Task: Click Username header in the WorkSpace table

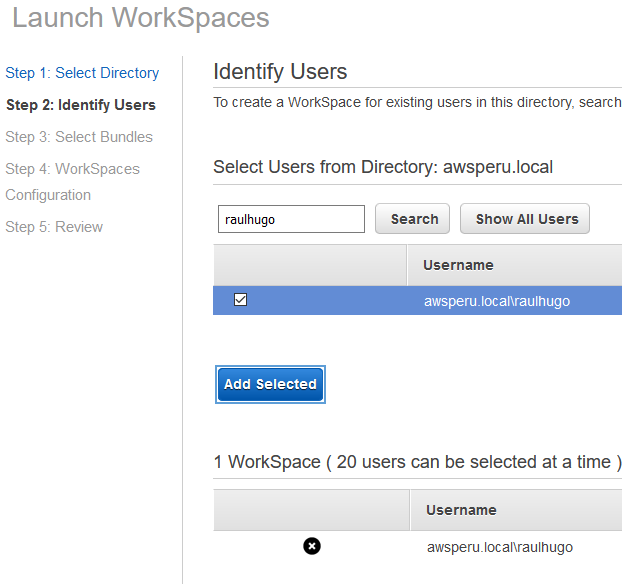Action: click(x=461, y=510)
